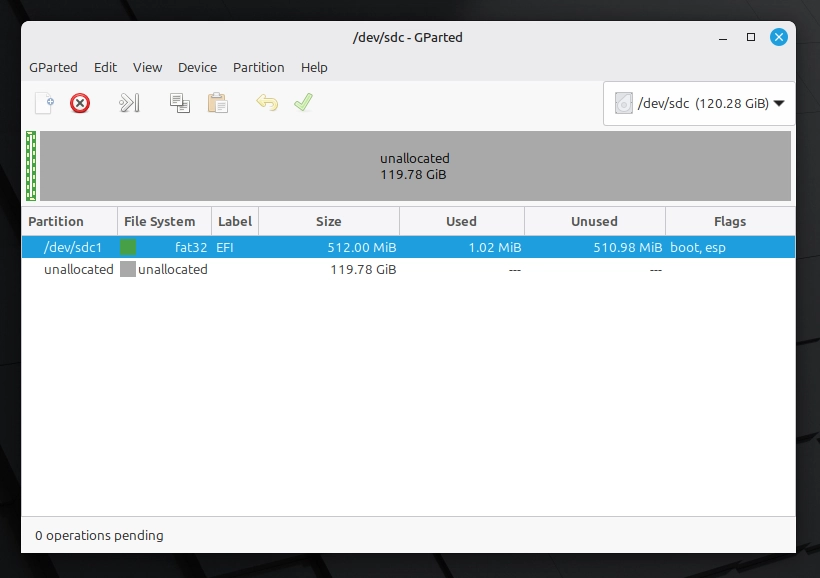820x578 pixels.
Task: Open the Partition menu
Action: coord(258,67)
